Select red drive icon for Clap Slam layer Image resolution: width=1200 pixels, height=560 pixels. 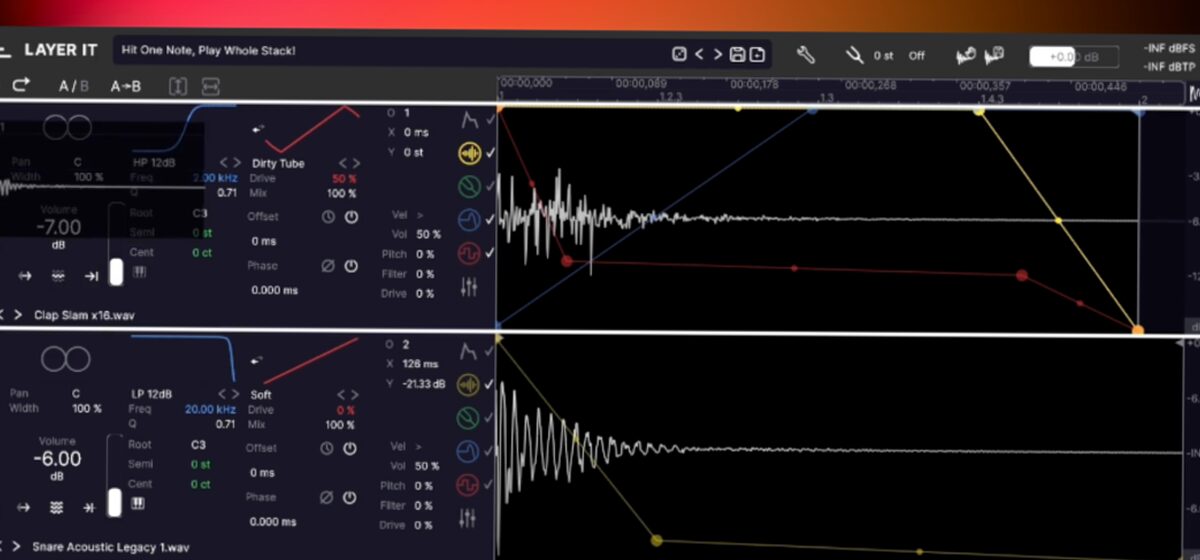point(469,254)
